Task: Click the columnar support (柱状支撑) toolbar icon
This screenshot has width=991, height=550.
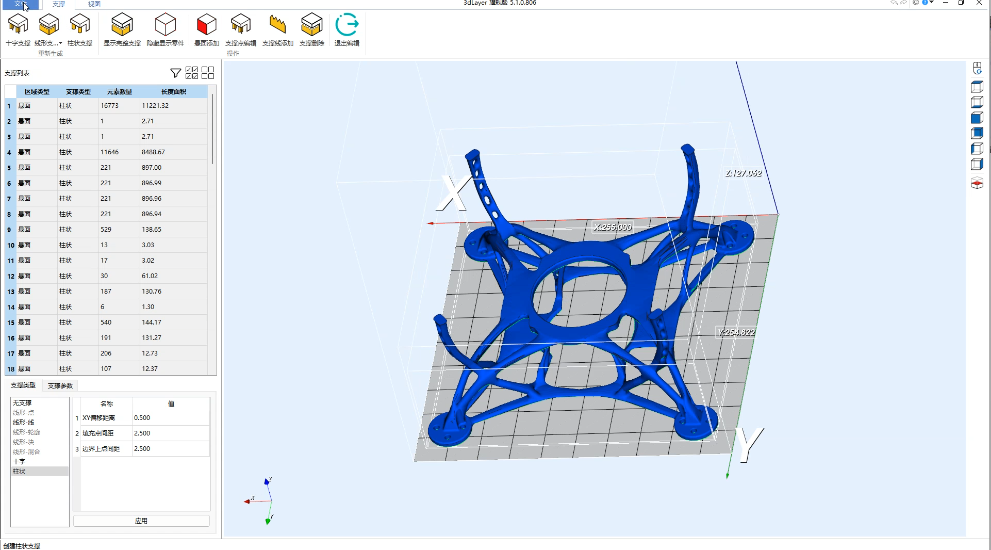Action: pos(81,26)
